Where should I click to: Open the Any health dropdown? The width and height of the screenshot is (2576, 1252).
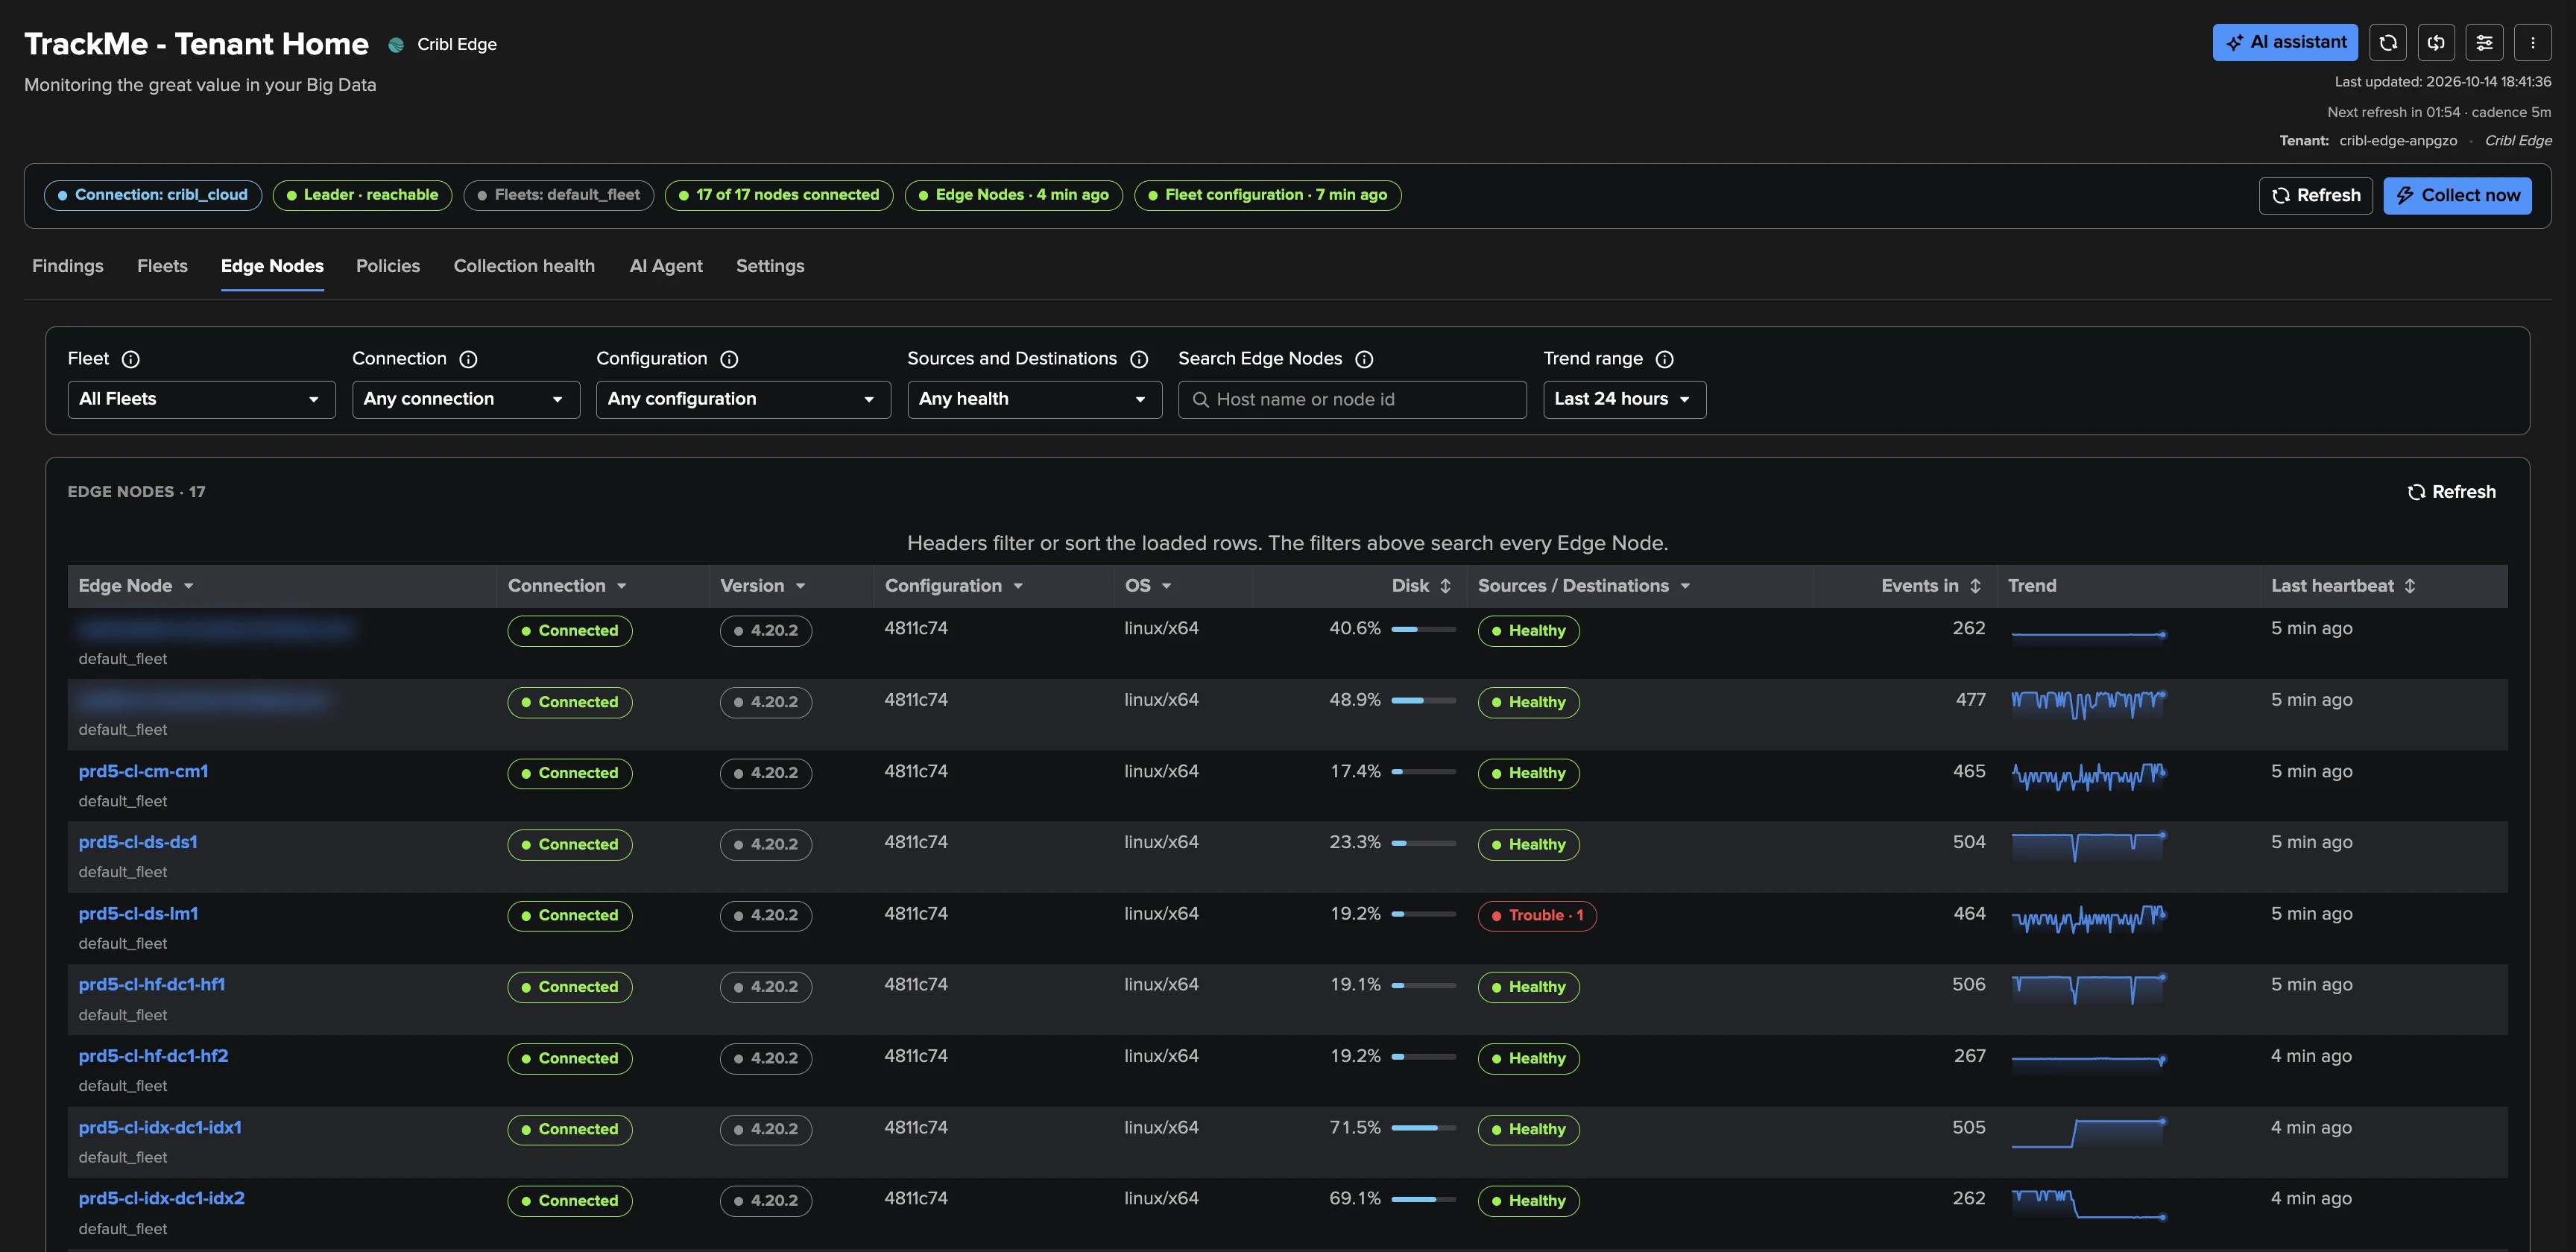(1034, 399)
